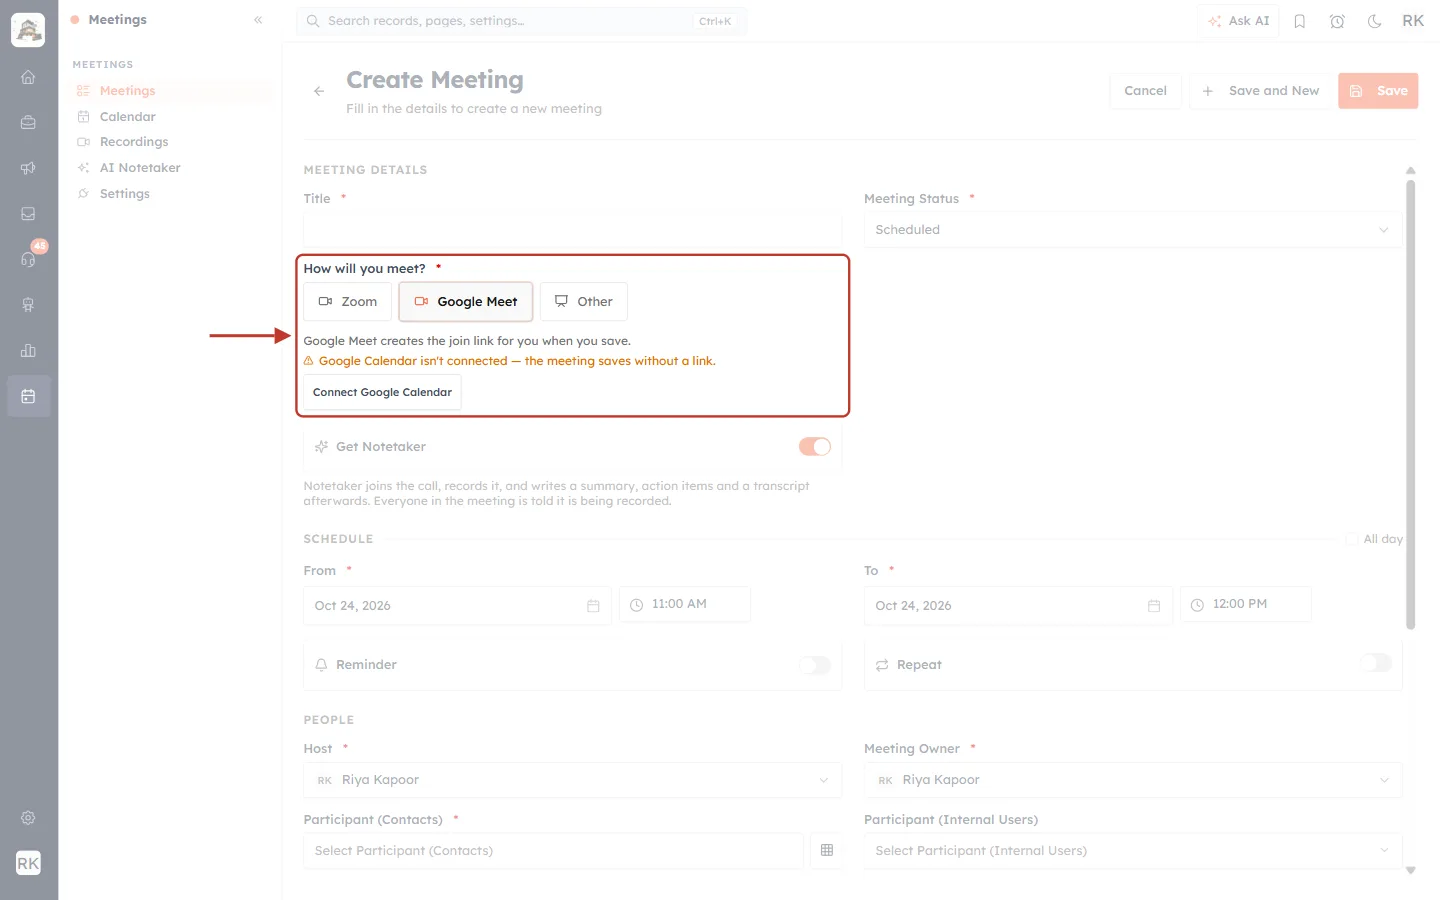Click Save and New
Image resolution: width=1440 pixels, height=900 pixels.
tap(1260, 91)
